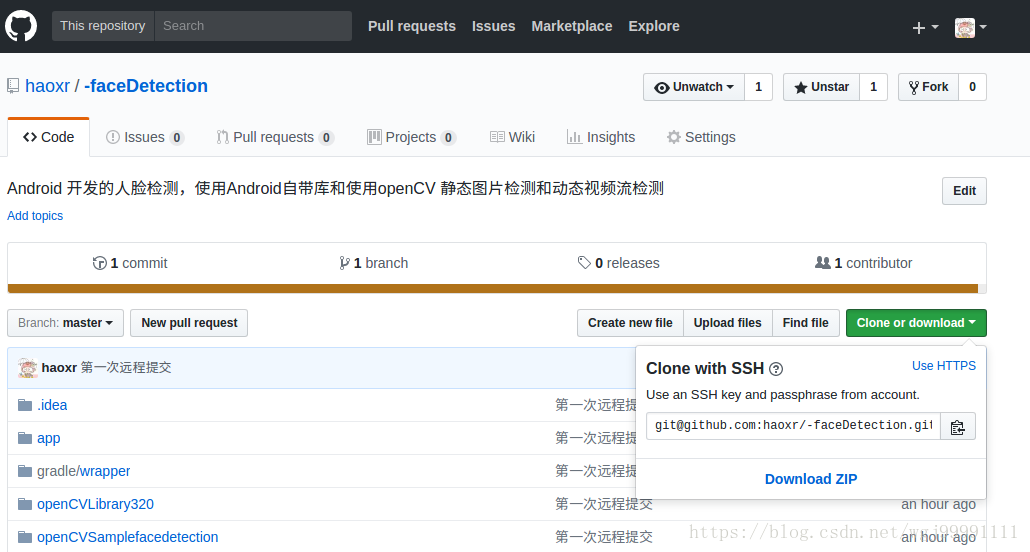
Task: Open commit message in openCVSamplefacedetection row
Action: [x=604, y=537]
